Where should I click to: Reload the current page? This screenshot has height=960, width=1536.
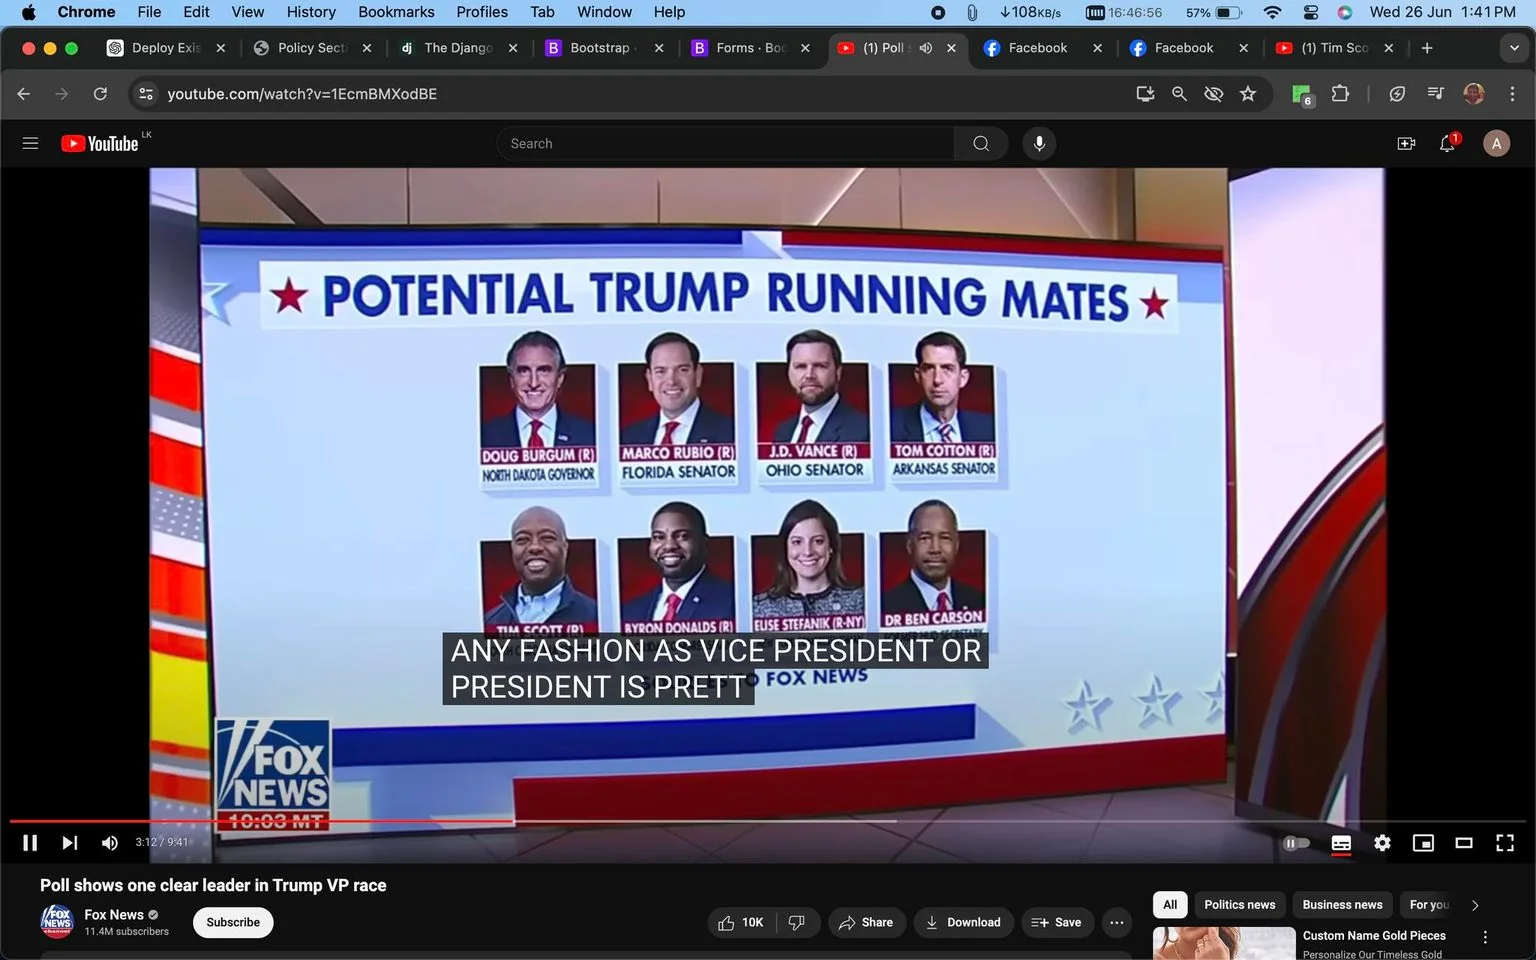[x=100, y=93]
